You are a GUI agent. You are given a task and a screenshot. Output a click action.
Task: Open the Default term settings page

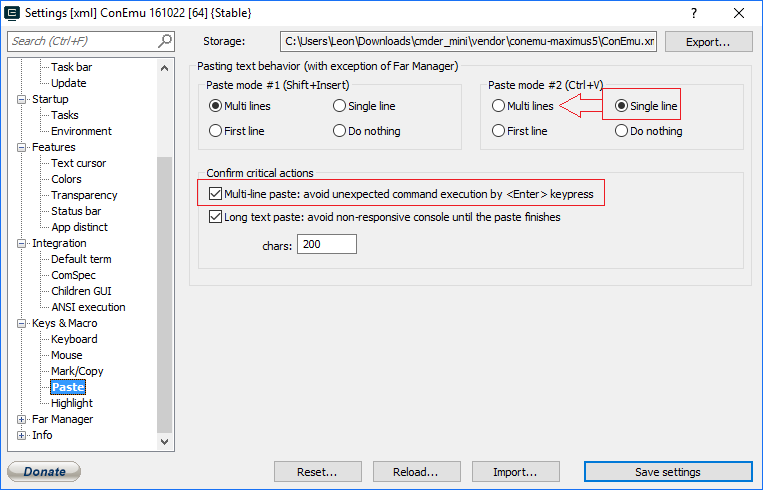pos(81,259)
